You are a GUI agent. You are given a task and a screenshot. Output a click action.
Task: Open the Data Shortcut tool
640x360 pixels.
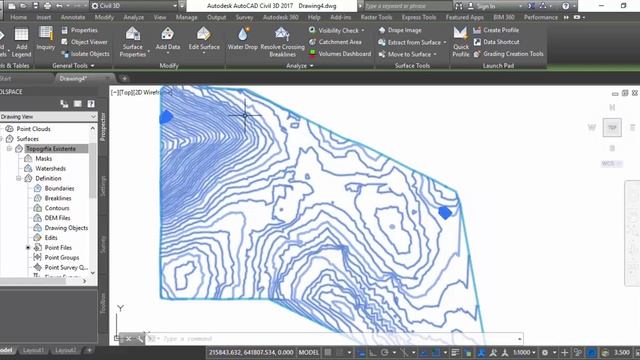coord(496,42)
